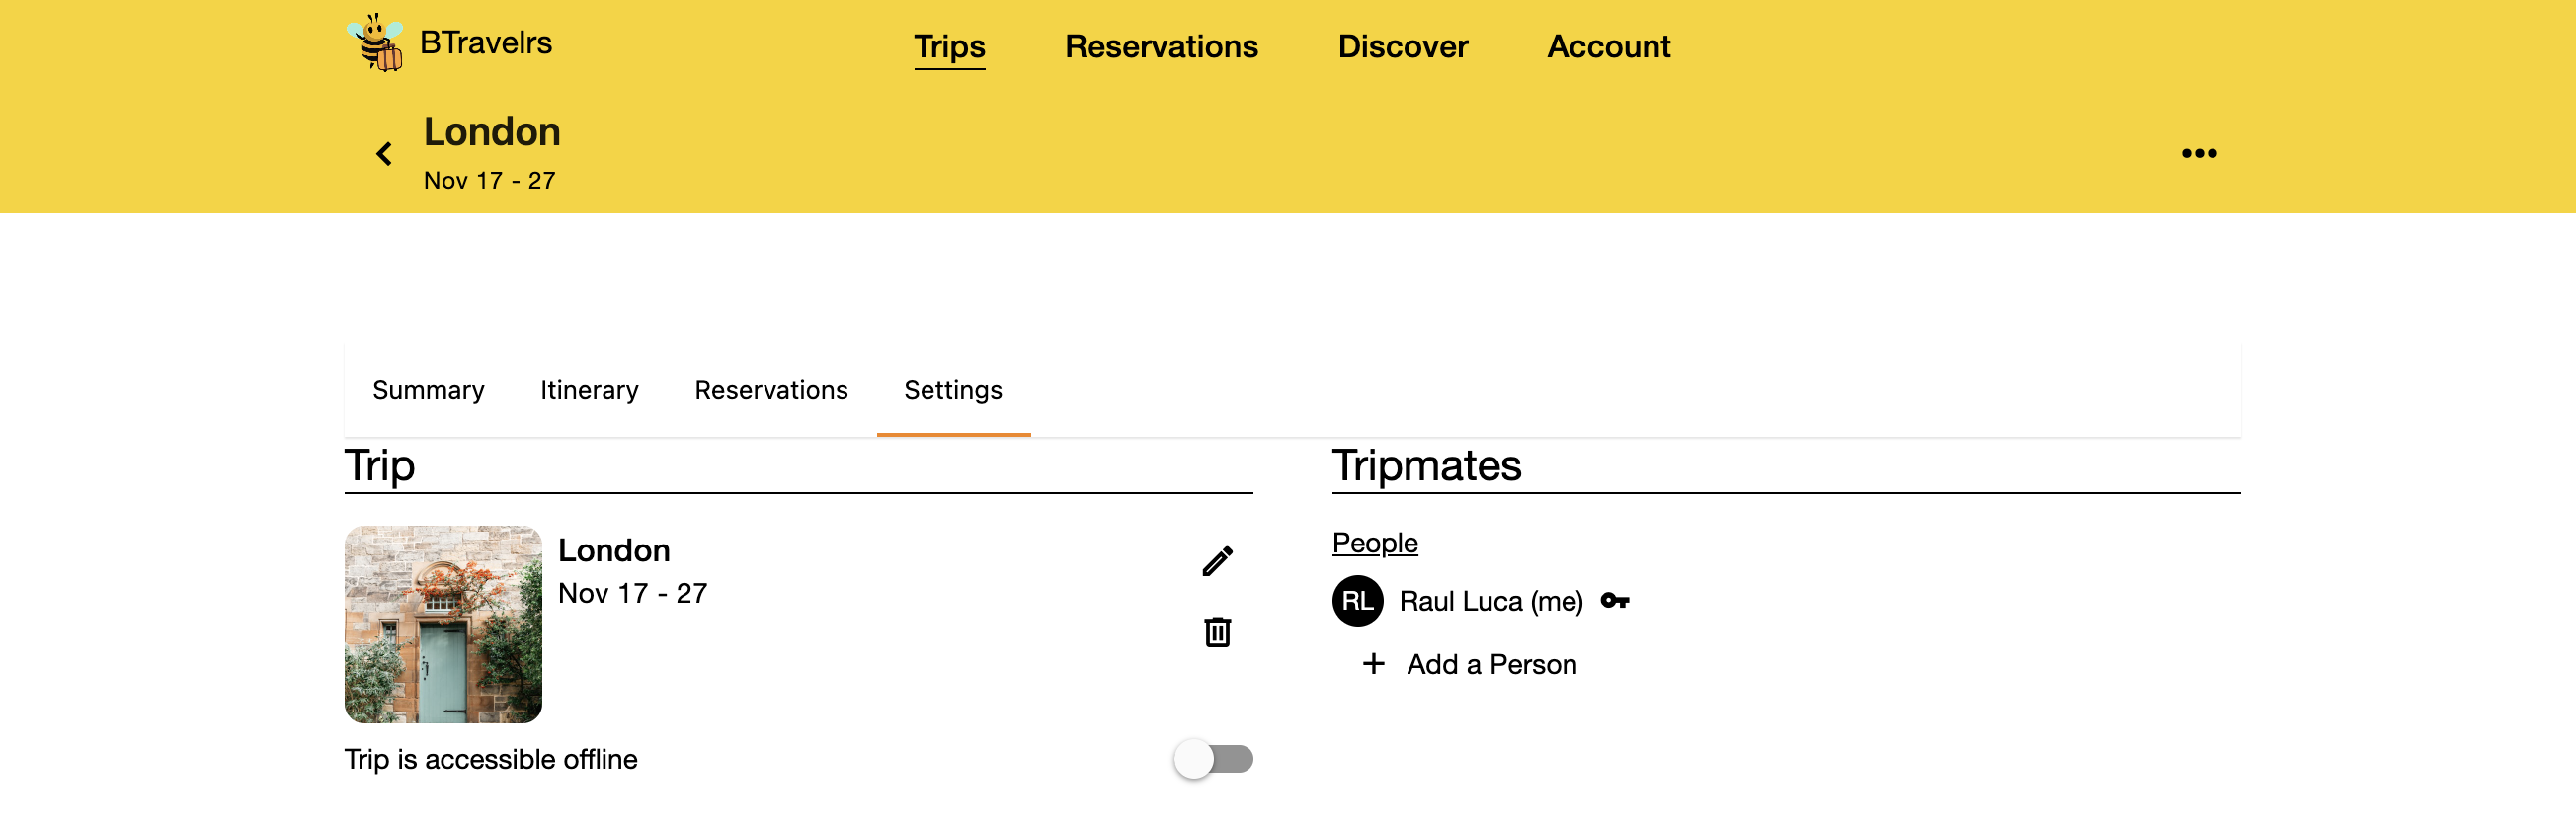Select the Reservations tab below the header
This screenshot has width=2576, height=838.
771,390
